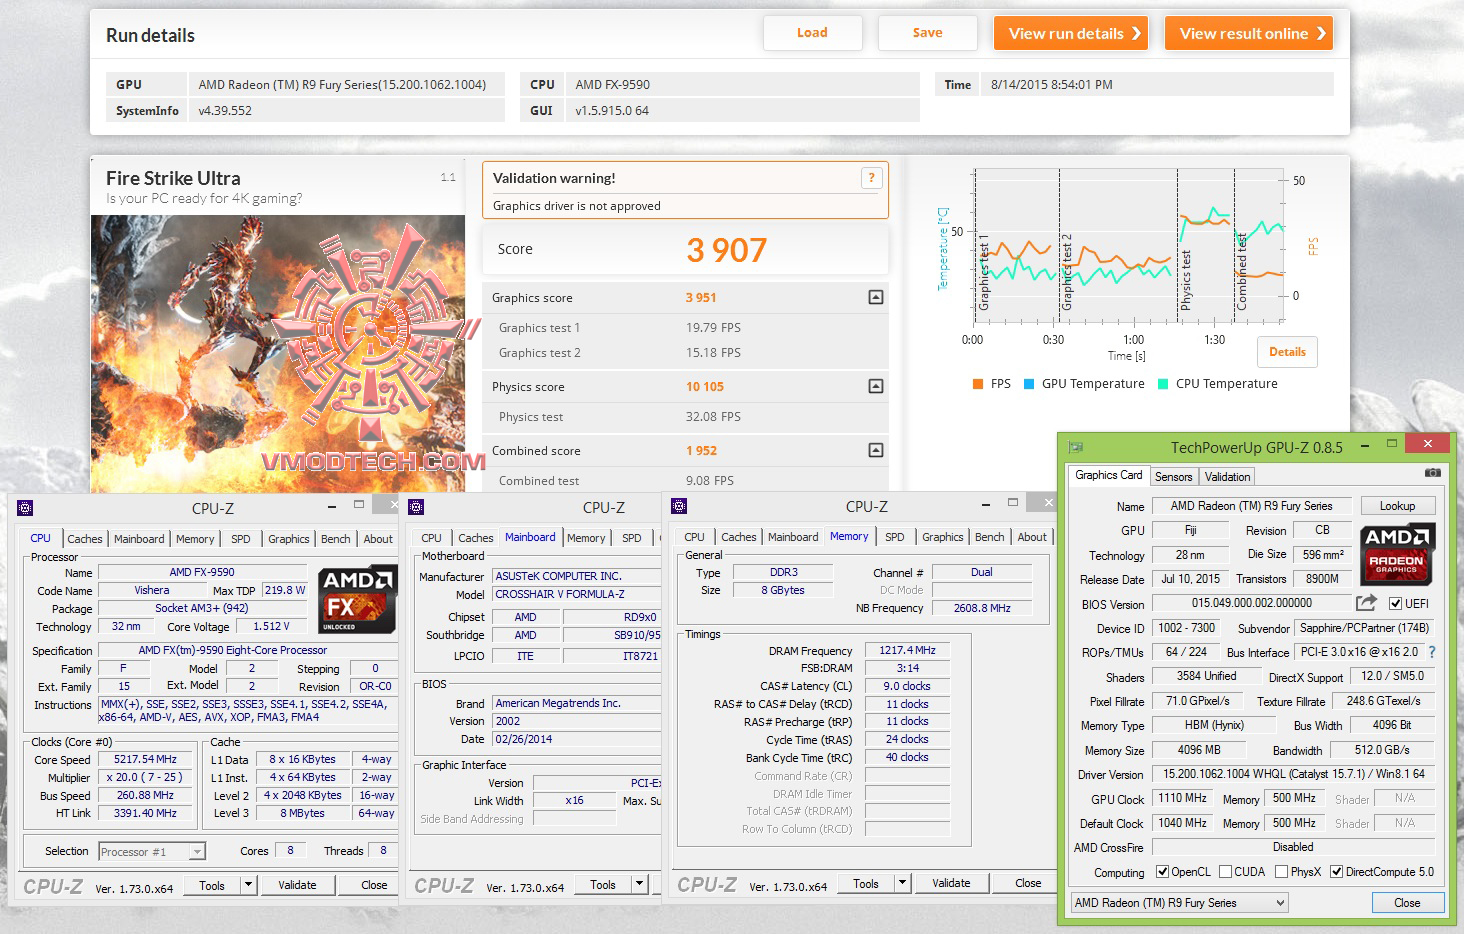Screen dimensions: 1464x934
Task: Select the Memory tab in CPU-Z
Action: 849,536
